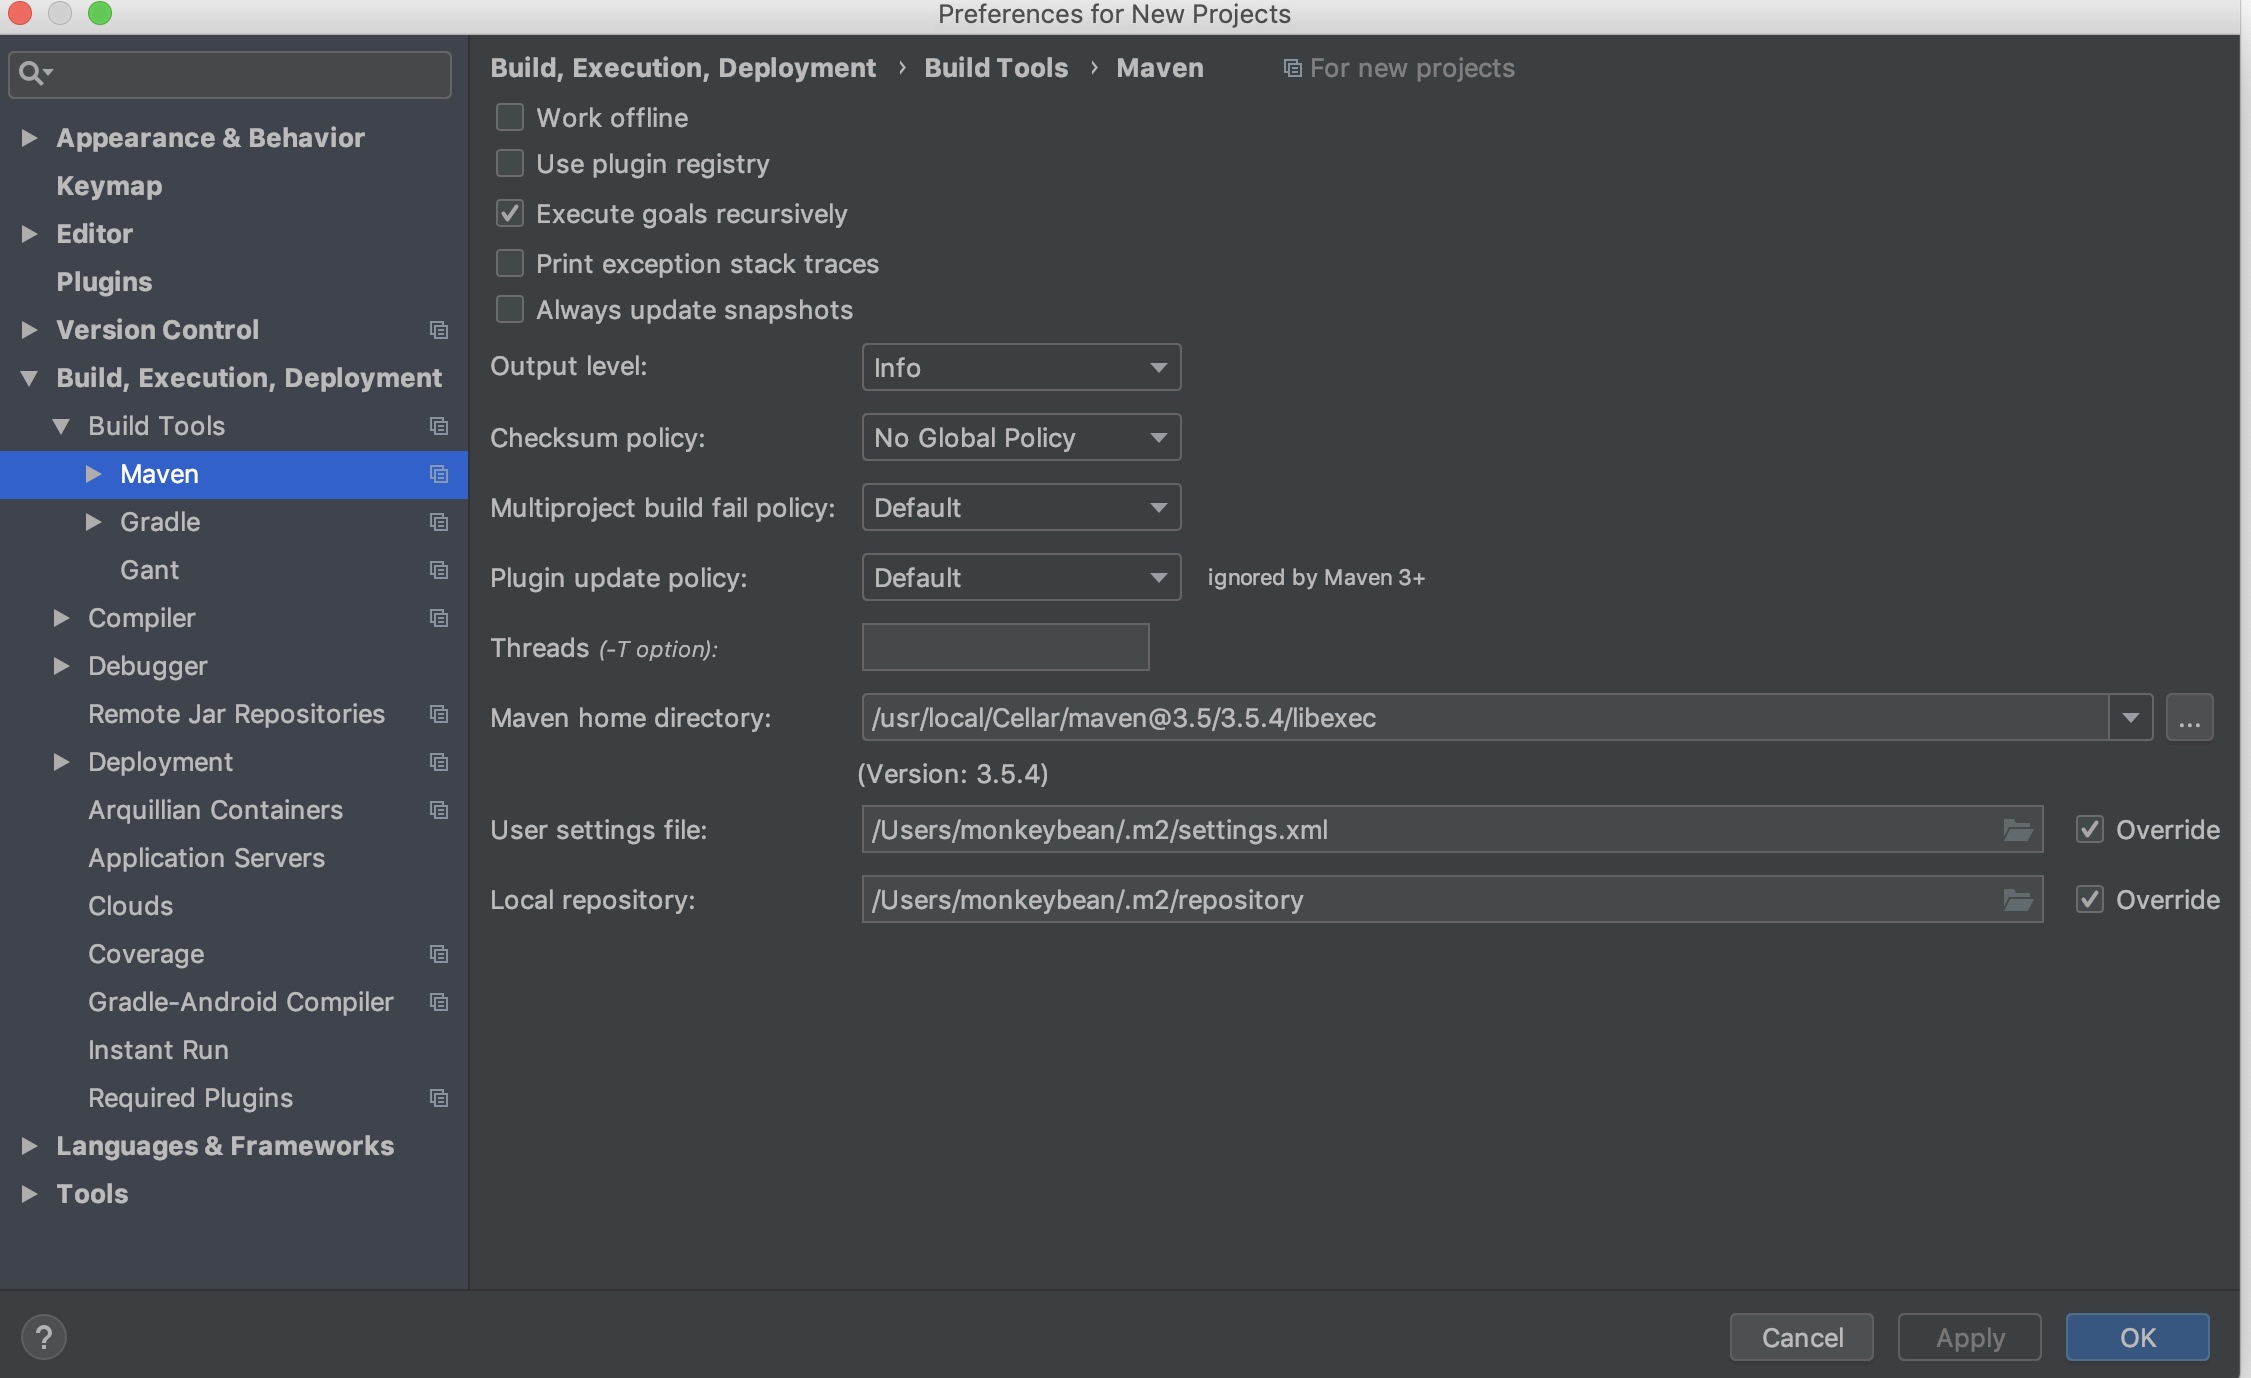Toggle Override for User settings file
2251x1378 pixels.
tap(2090, 829)
